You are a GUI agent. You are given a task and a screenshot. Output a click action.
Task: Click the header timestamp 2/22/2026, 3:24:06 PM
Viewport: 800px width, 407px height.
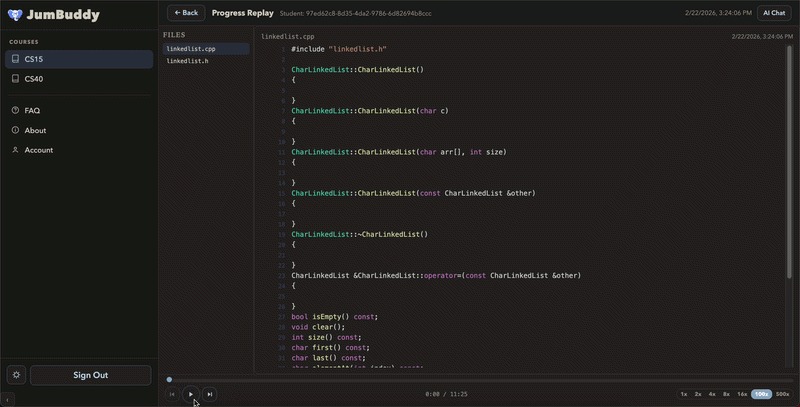[x=718, y=13]
